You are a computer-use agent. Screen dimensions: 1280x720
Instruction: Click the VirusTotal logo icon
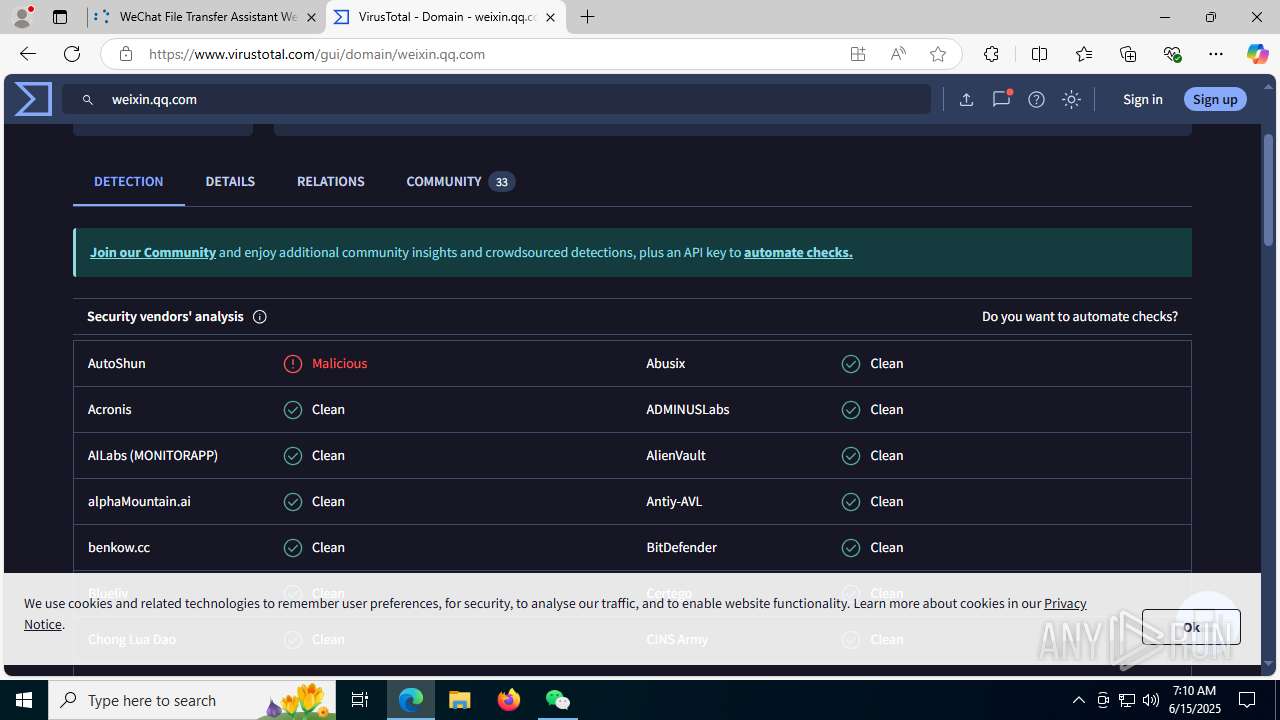tap(33, 99)
